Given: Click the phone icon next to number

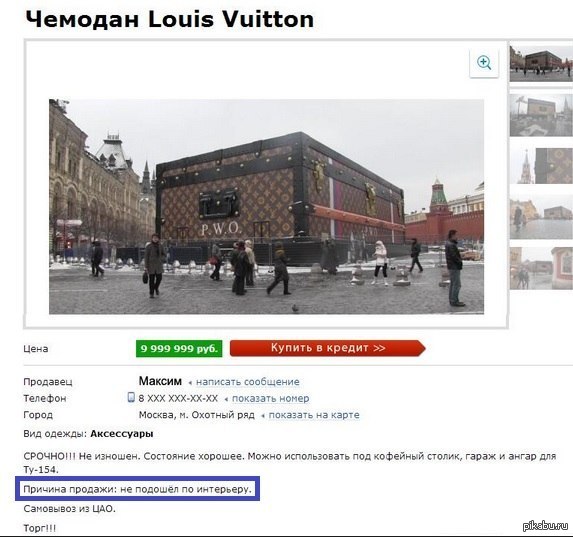Looking at the screenshot, I should tap(131, 397).
